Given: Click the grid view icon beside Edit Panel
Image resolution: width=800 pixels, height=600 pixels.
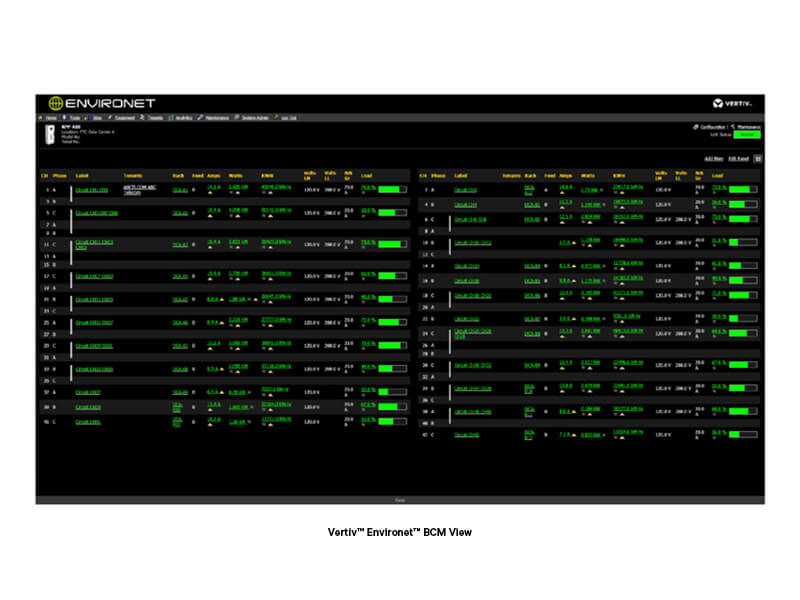Looking at the screenshot, I should tap(758, 158).
